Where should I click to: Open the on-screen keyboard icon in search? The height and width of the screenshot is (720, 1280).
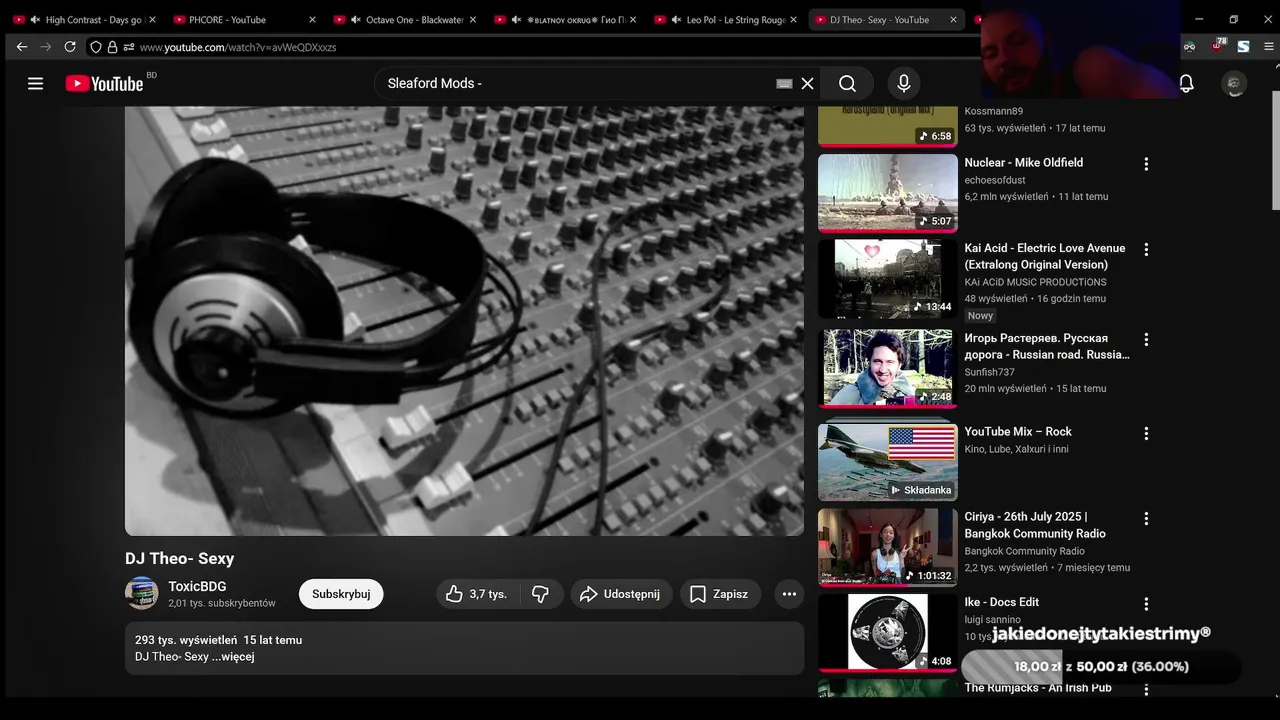pyautogui.click(x=784, y=84)
